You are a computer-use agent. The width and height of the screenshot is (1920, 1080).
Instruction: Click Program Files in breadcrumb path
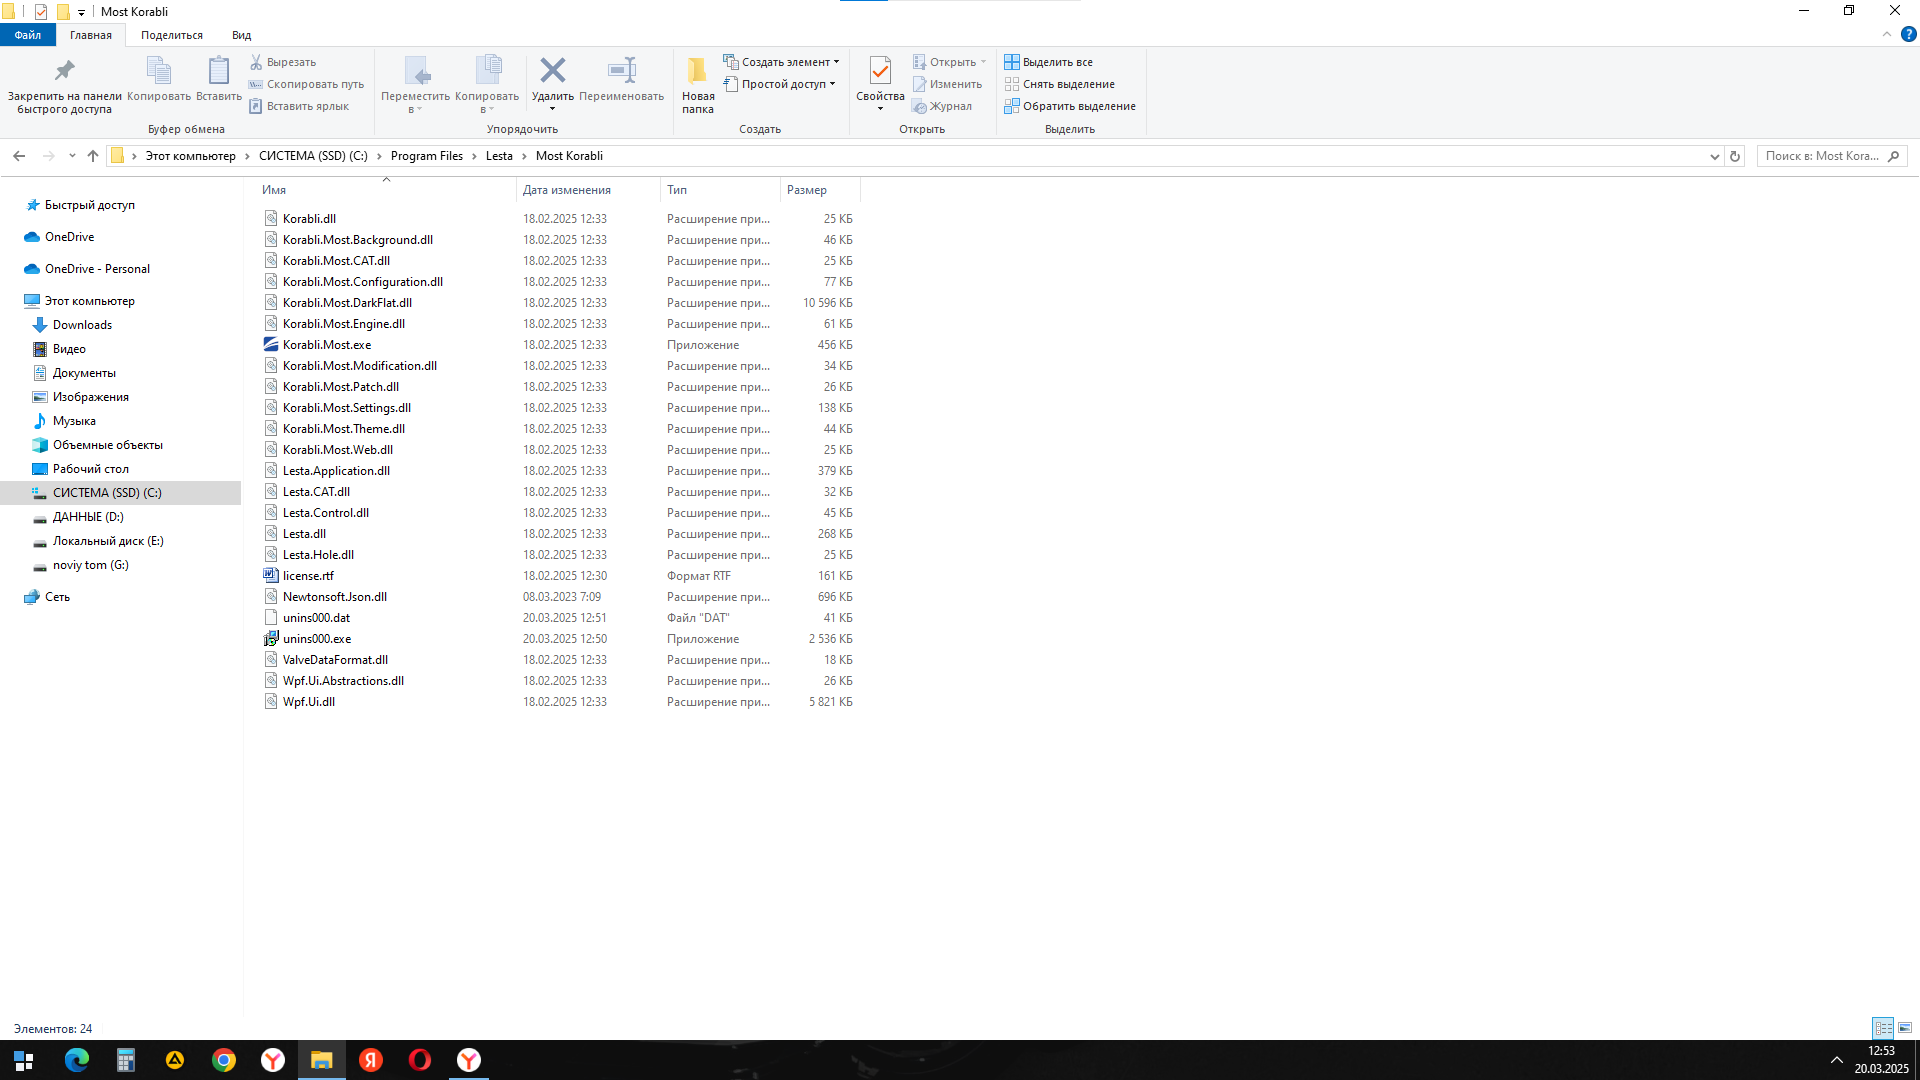coord(427,156)
